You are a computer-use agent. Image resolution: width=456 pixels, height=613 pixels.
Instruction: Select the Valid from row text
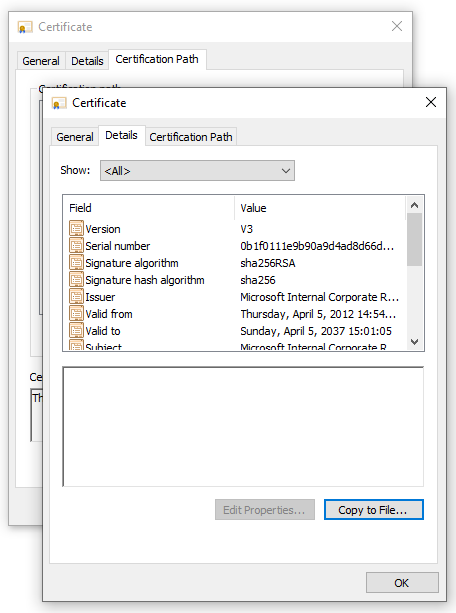(109, 314)
